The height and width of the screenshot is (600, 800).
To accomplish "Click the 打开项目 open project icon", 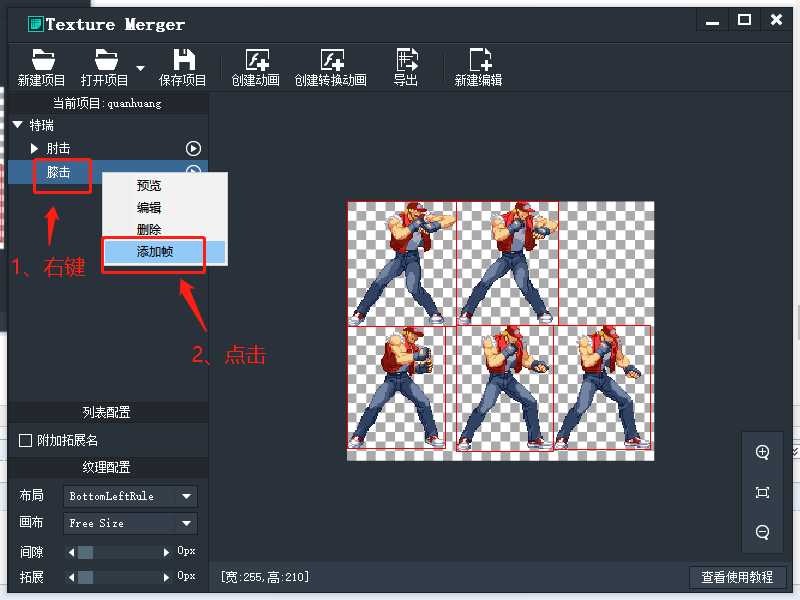I will click(106, 60).
